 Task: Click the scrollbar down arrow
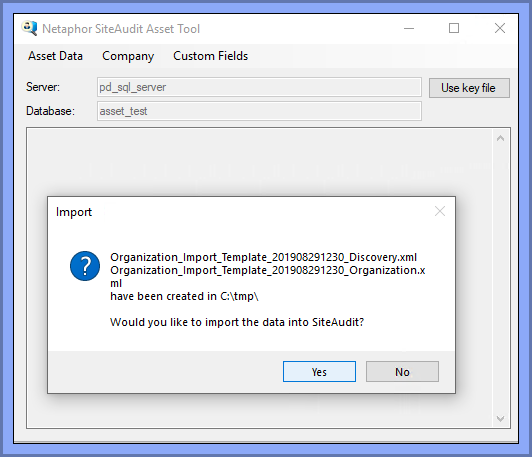point(500,419)
